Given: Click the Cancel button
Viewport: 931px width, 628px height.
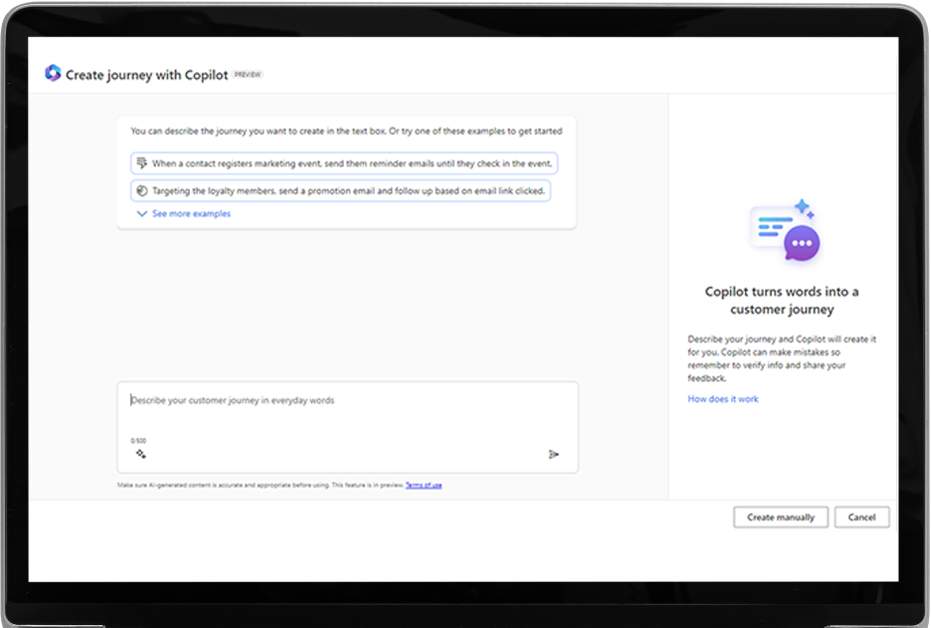Looking at the screenshot, I should [x=862, y=517].
